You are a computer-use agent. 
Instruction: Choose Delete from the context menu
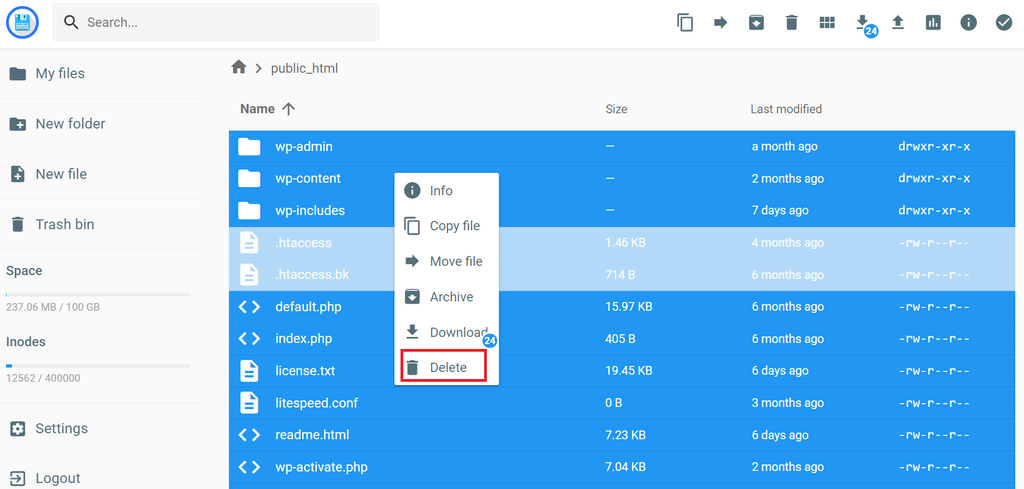(446, 367)
